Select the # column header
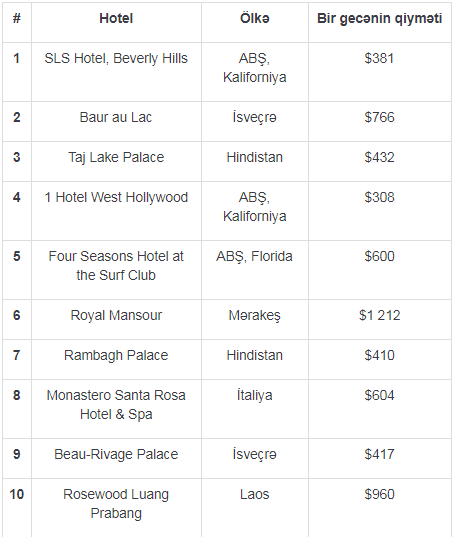Viewport: 452px width, 537px height. pyautogui.click(x=16, y=18)
